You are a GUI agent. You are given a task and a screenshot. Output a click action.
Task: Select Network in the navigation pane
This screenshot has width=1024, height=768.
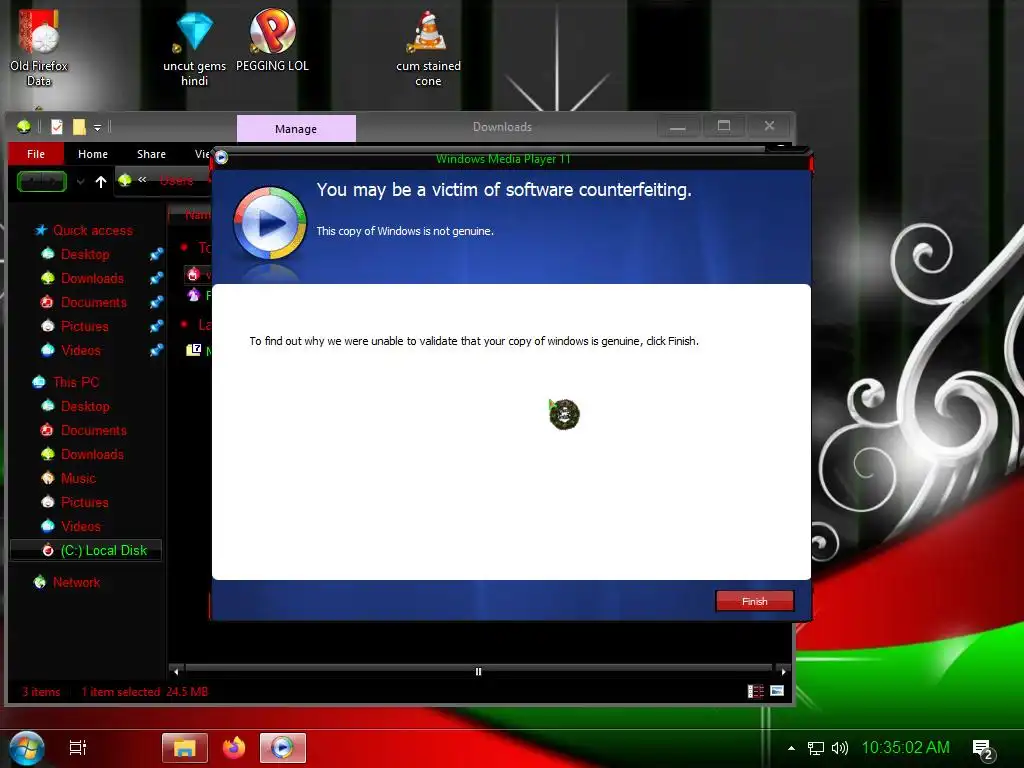pos(76,582)
